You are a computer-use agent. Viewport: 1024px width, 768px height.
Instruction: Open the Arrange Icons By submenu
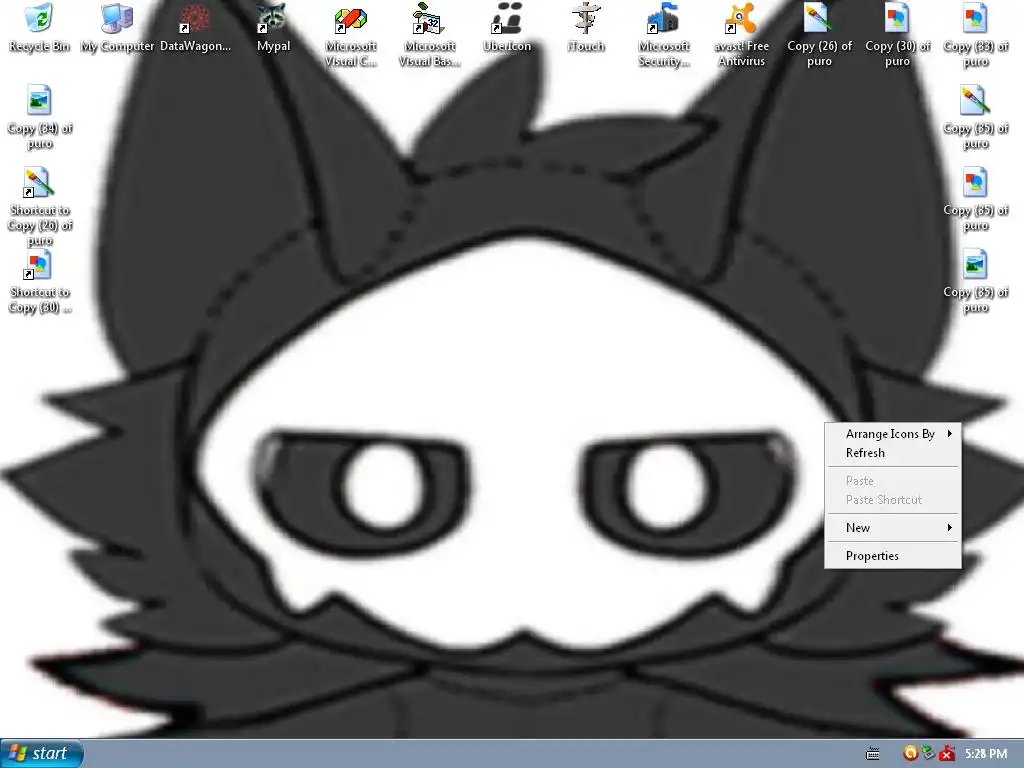[x=893, y=434]
